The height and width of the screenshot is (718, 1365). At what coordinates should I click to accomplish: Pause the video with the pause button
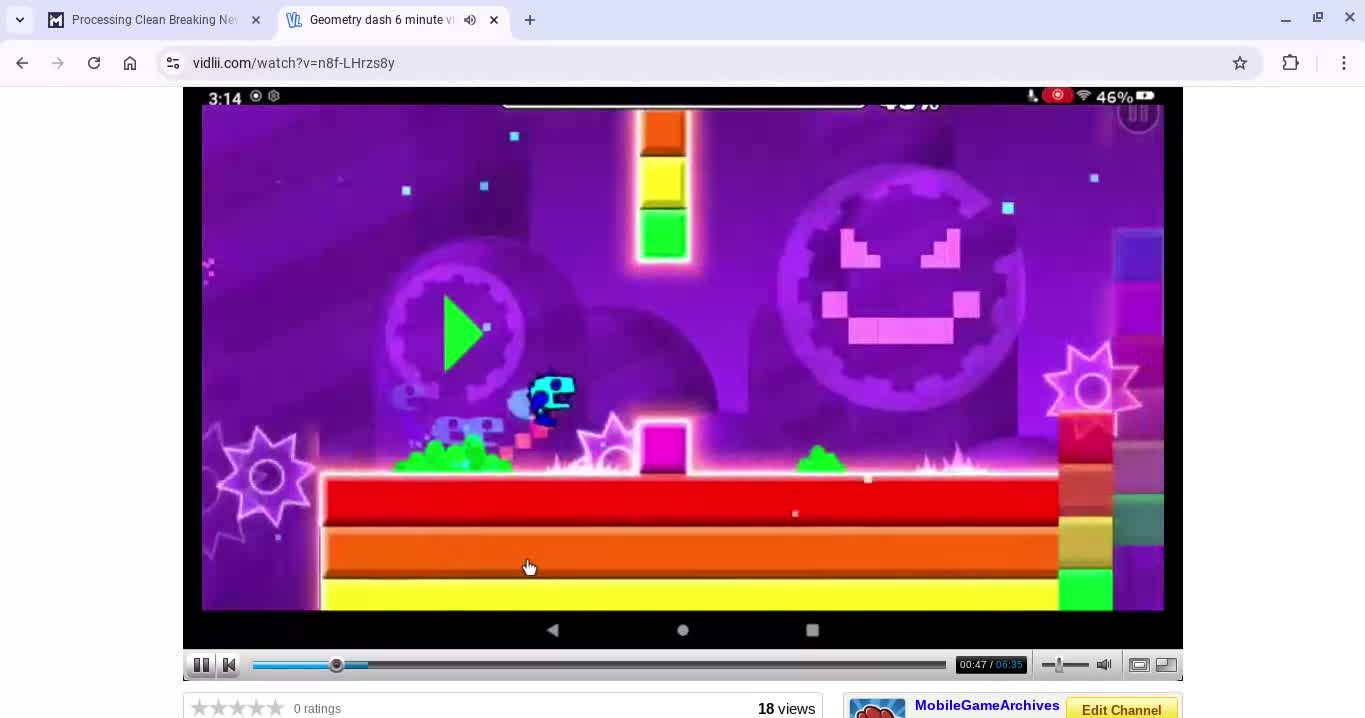(x=201, y=665)
